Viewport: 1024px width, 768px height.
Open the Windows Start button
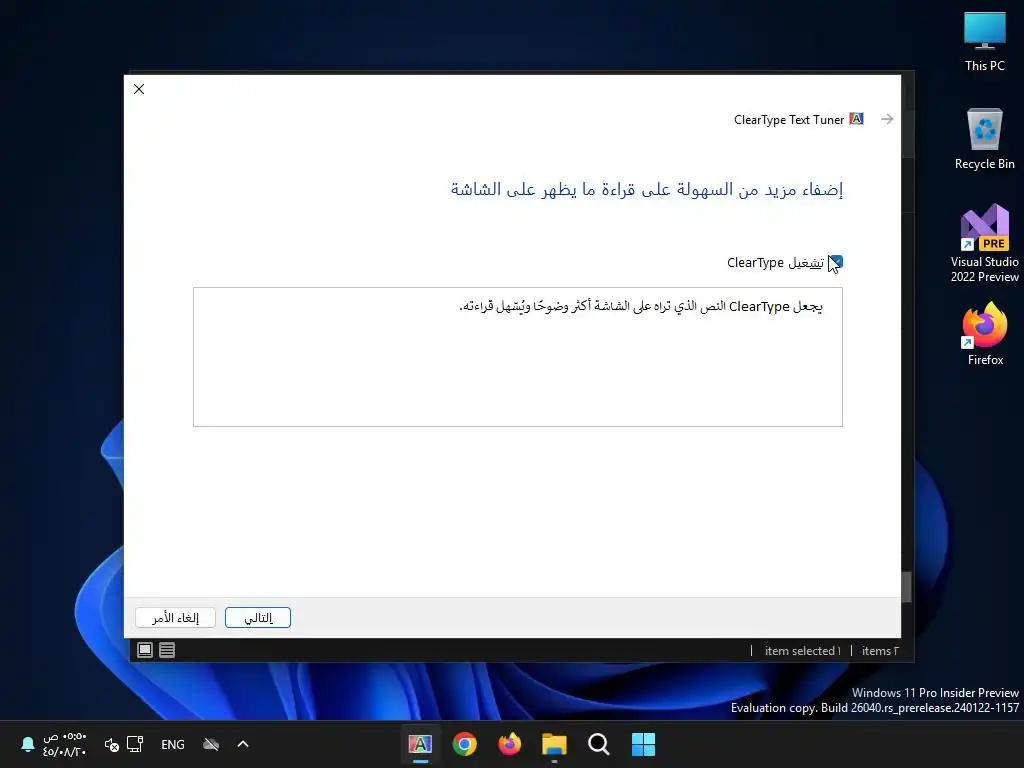[643, 744]
